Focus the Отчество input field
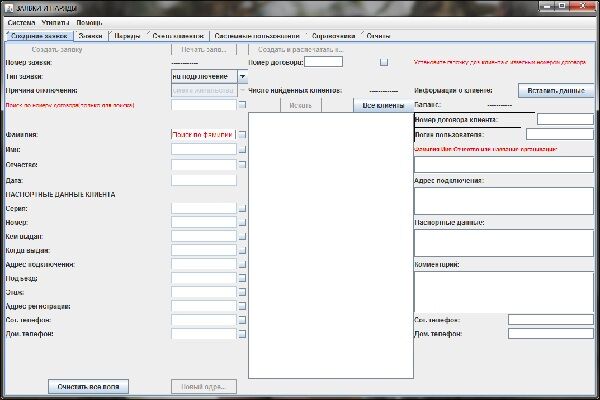 (204, 165)
